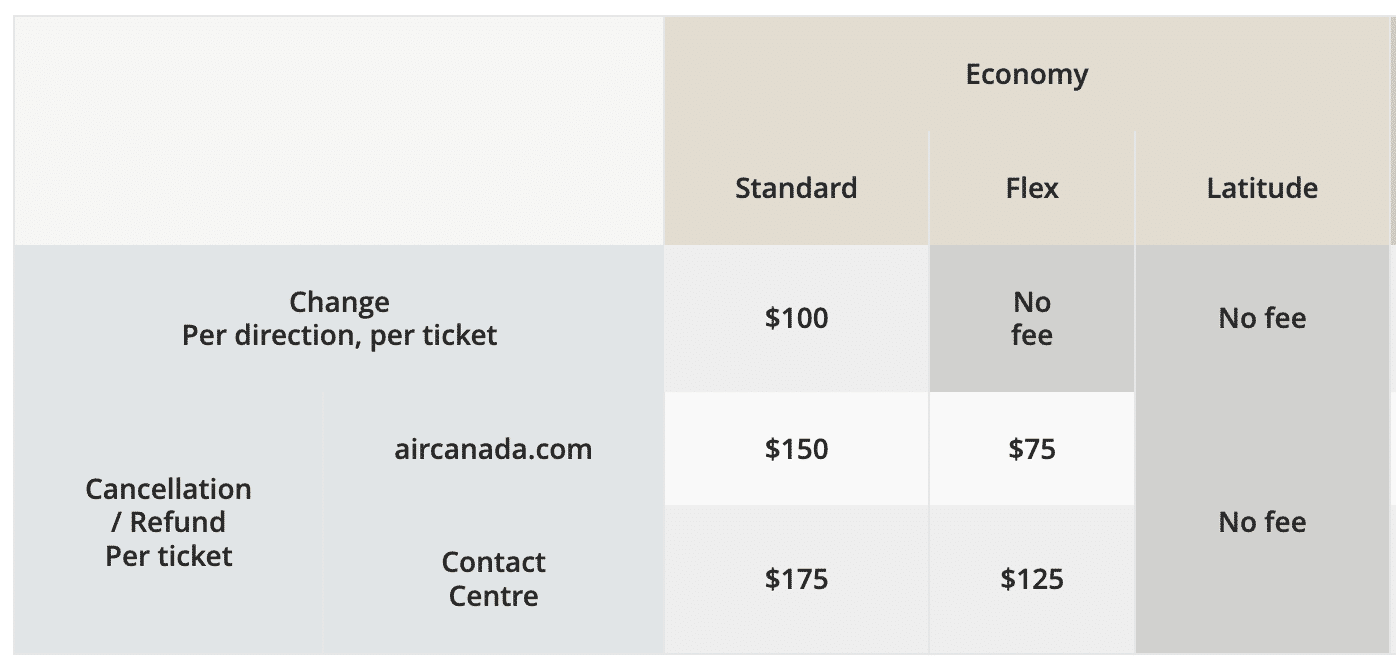Image resolution: width=1396 pixels, height=662 pixels.
Task: Click the $75 Flex cancellation fee
Action: tap(1032, 449)
